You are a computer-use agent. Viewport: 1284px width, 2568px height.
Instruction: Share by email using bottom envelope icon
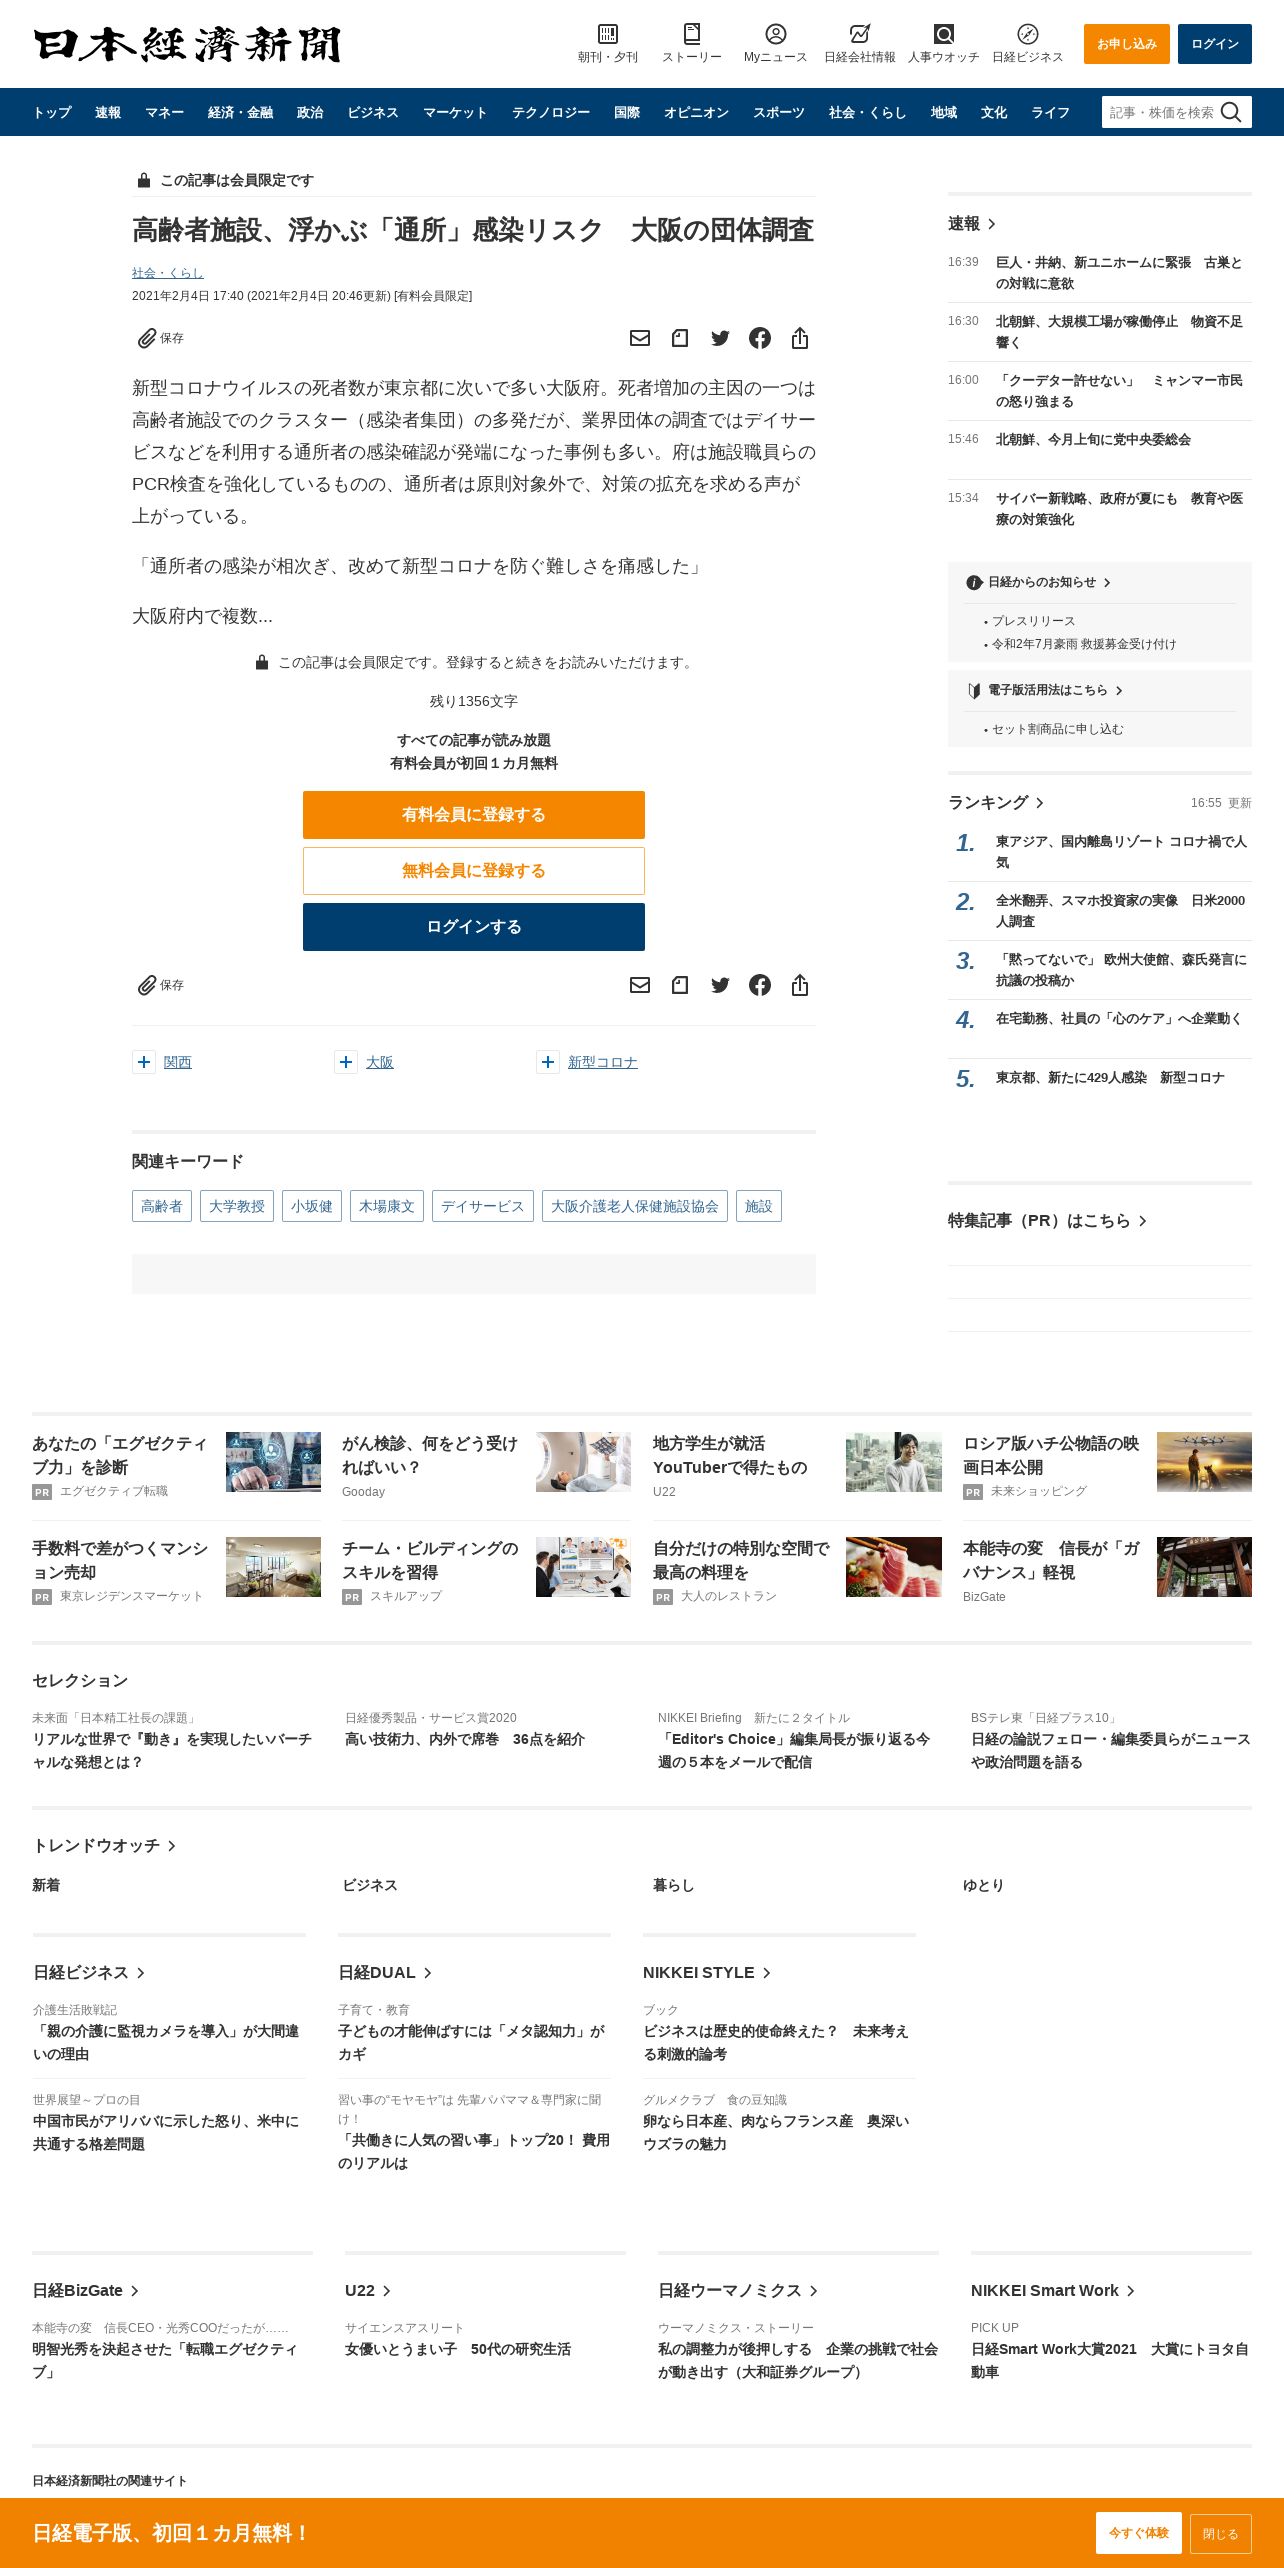(x=640, y=985)
